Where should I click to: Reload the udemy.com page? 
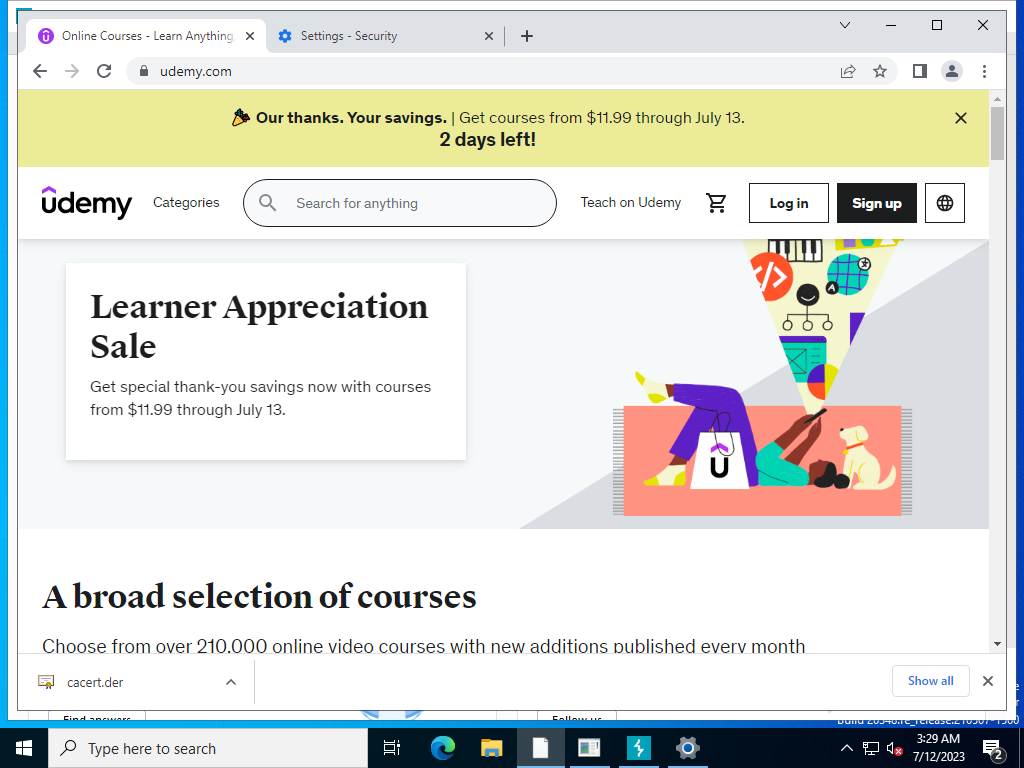104,71
